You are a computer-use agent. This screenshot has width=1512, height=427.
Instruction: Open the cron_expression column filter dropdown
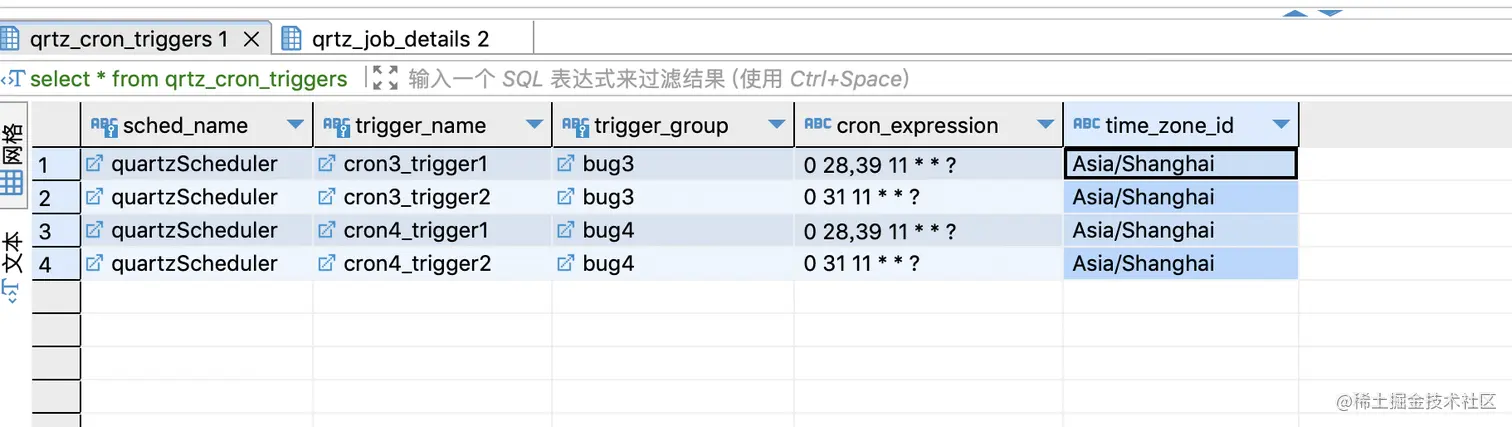click(1046, 125)
